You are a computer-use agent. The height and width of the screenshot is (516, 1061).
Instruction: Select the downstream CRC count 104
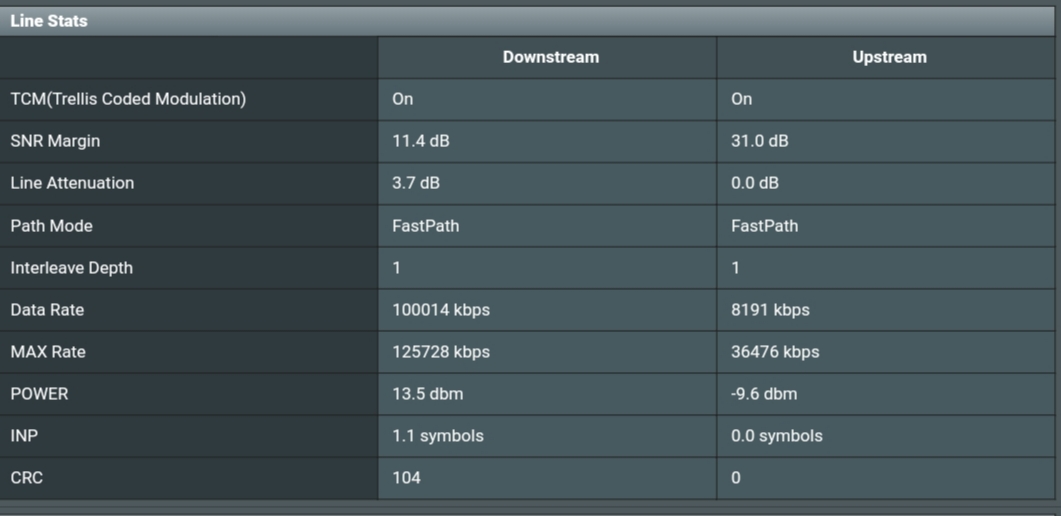[x=407, y=477]
